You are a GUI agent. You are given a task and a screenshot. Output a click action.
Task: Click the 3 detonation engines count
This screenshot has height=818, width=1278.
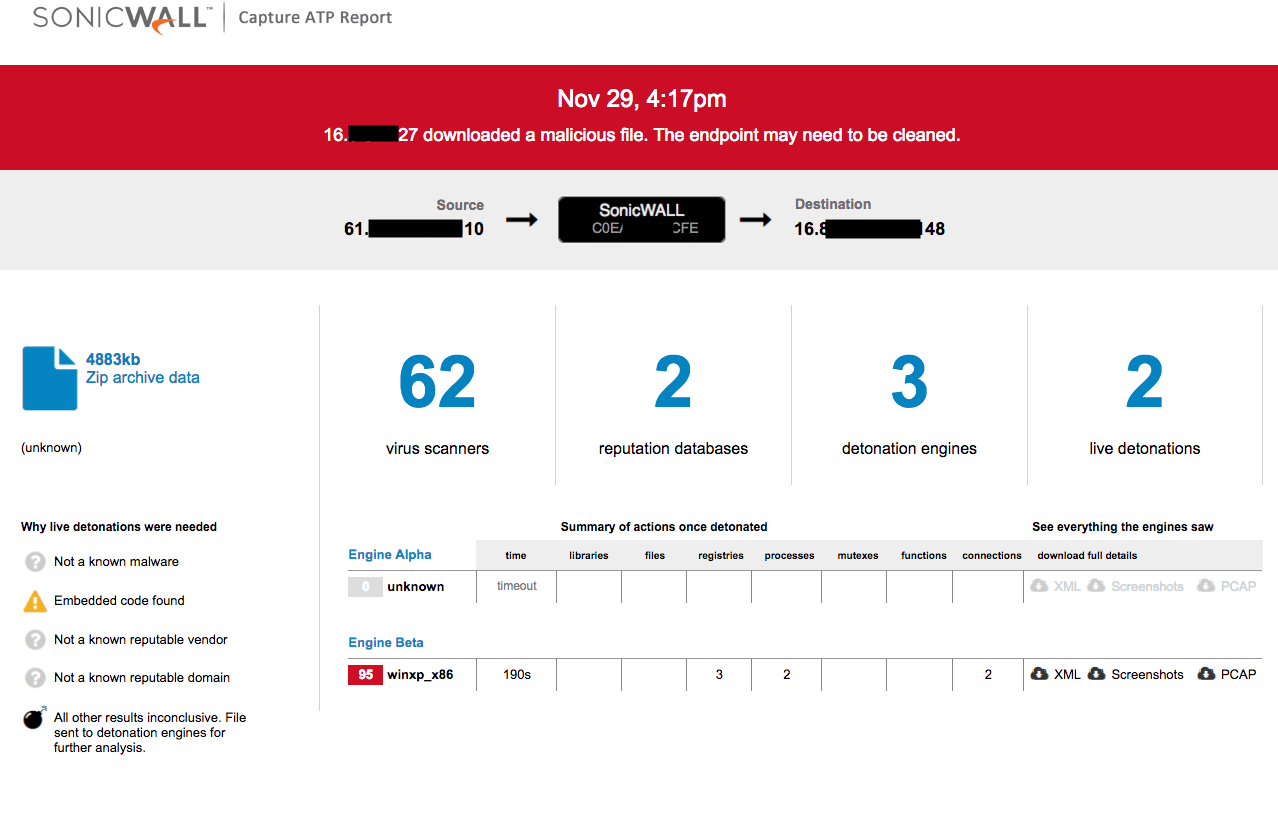pos(909,383)
